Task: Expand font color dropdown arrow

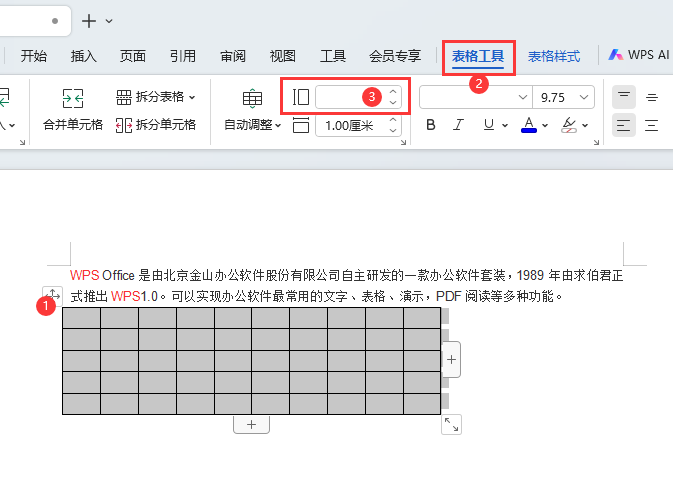Action: pos(545,125)
